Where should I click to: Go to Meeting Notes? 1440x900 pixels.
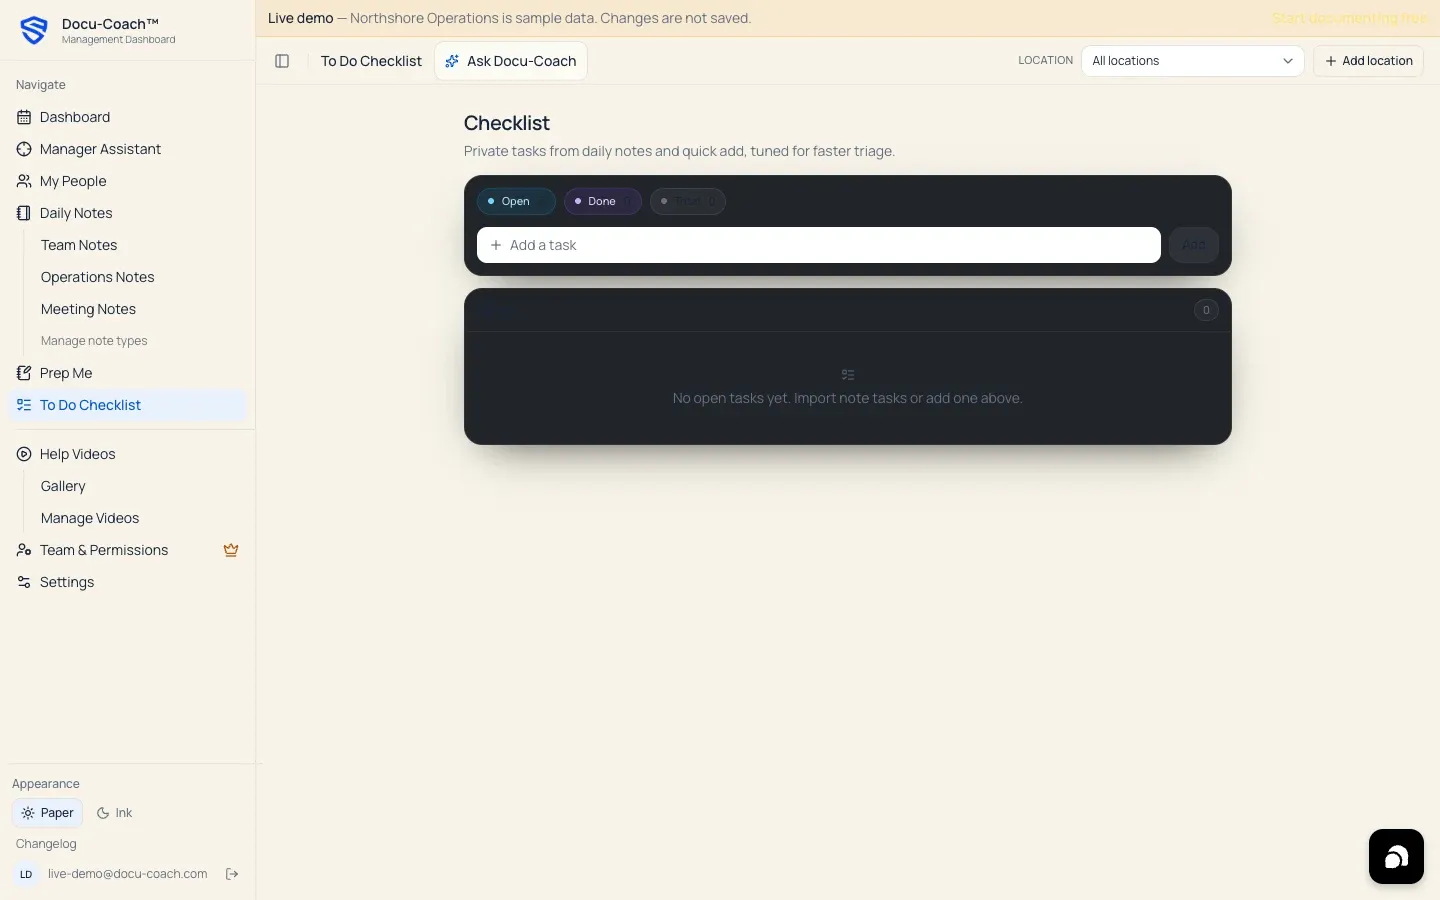point(88,309)
